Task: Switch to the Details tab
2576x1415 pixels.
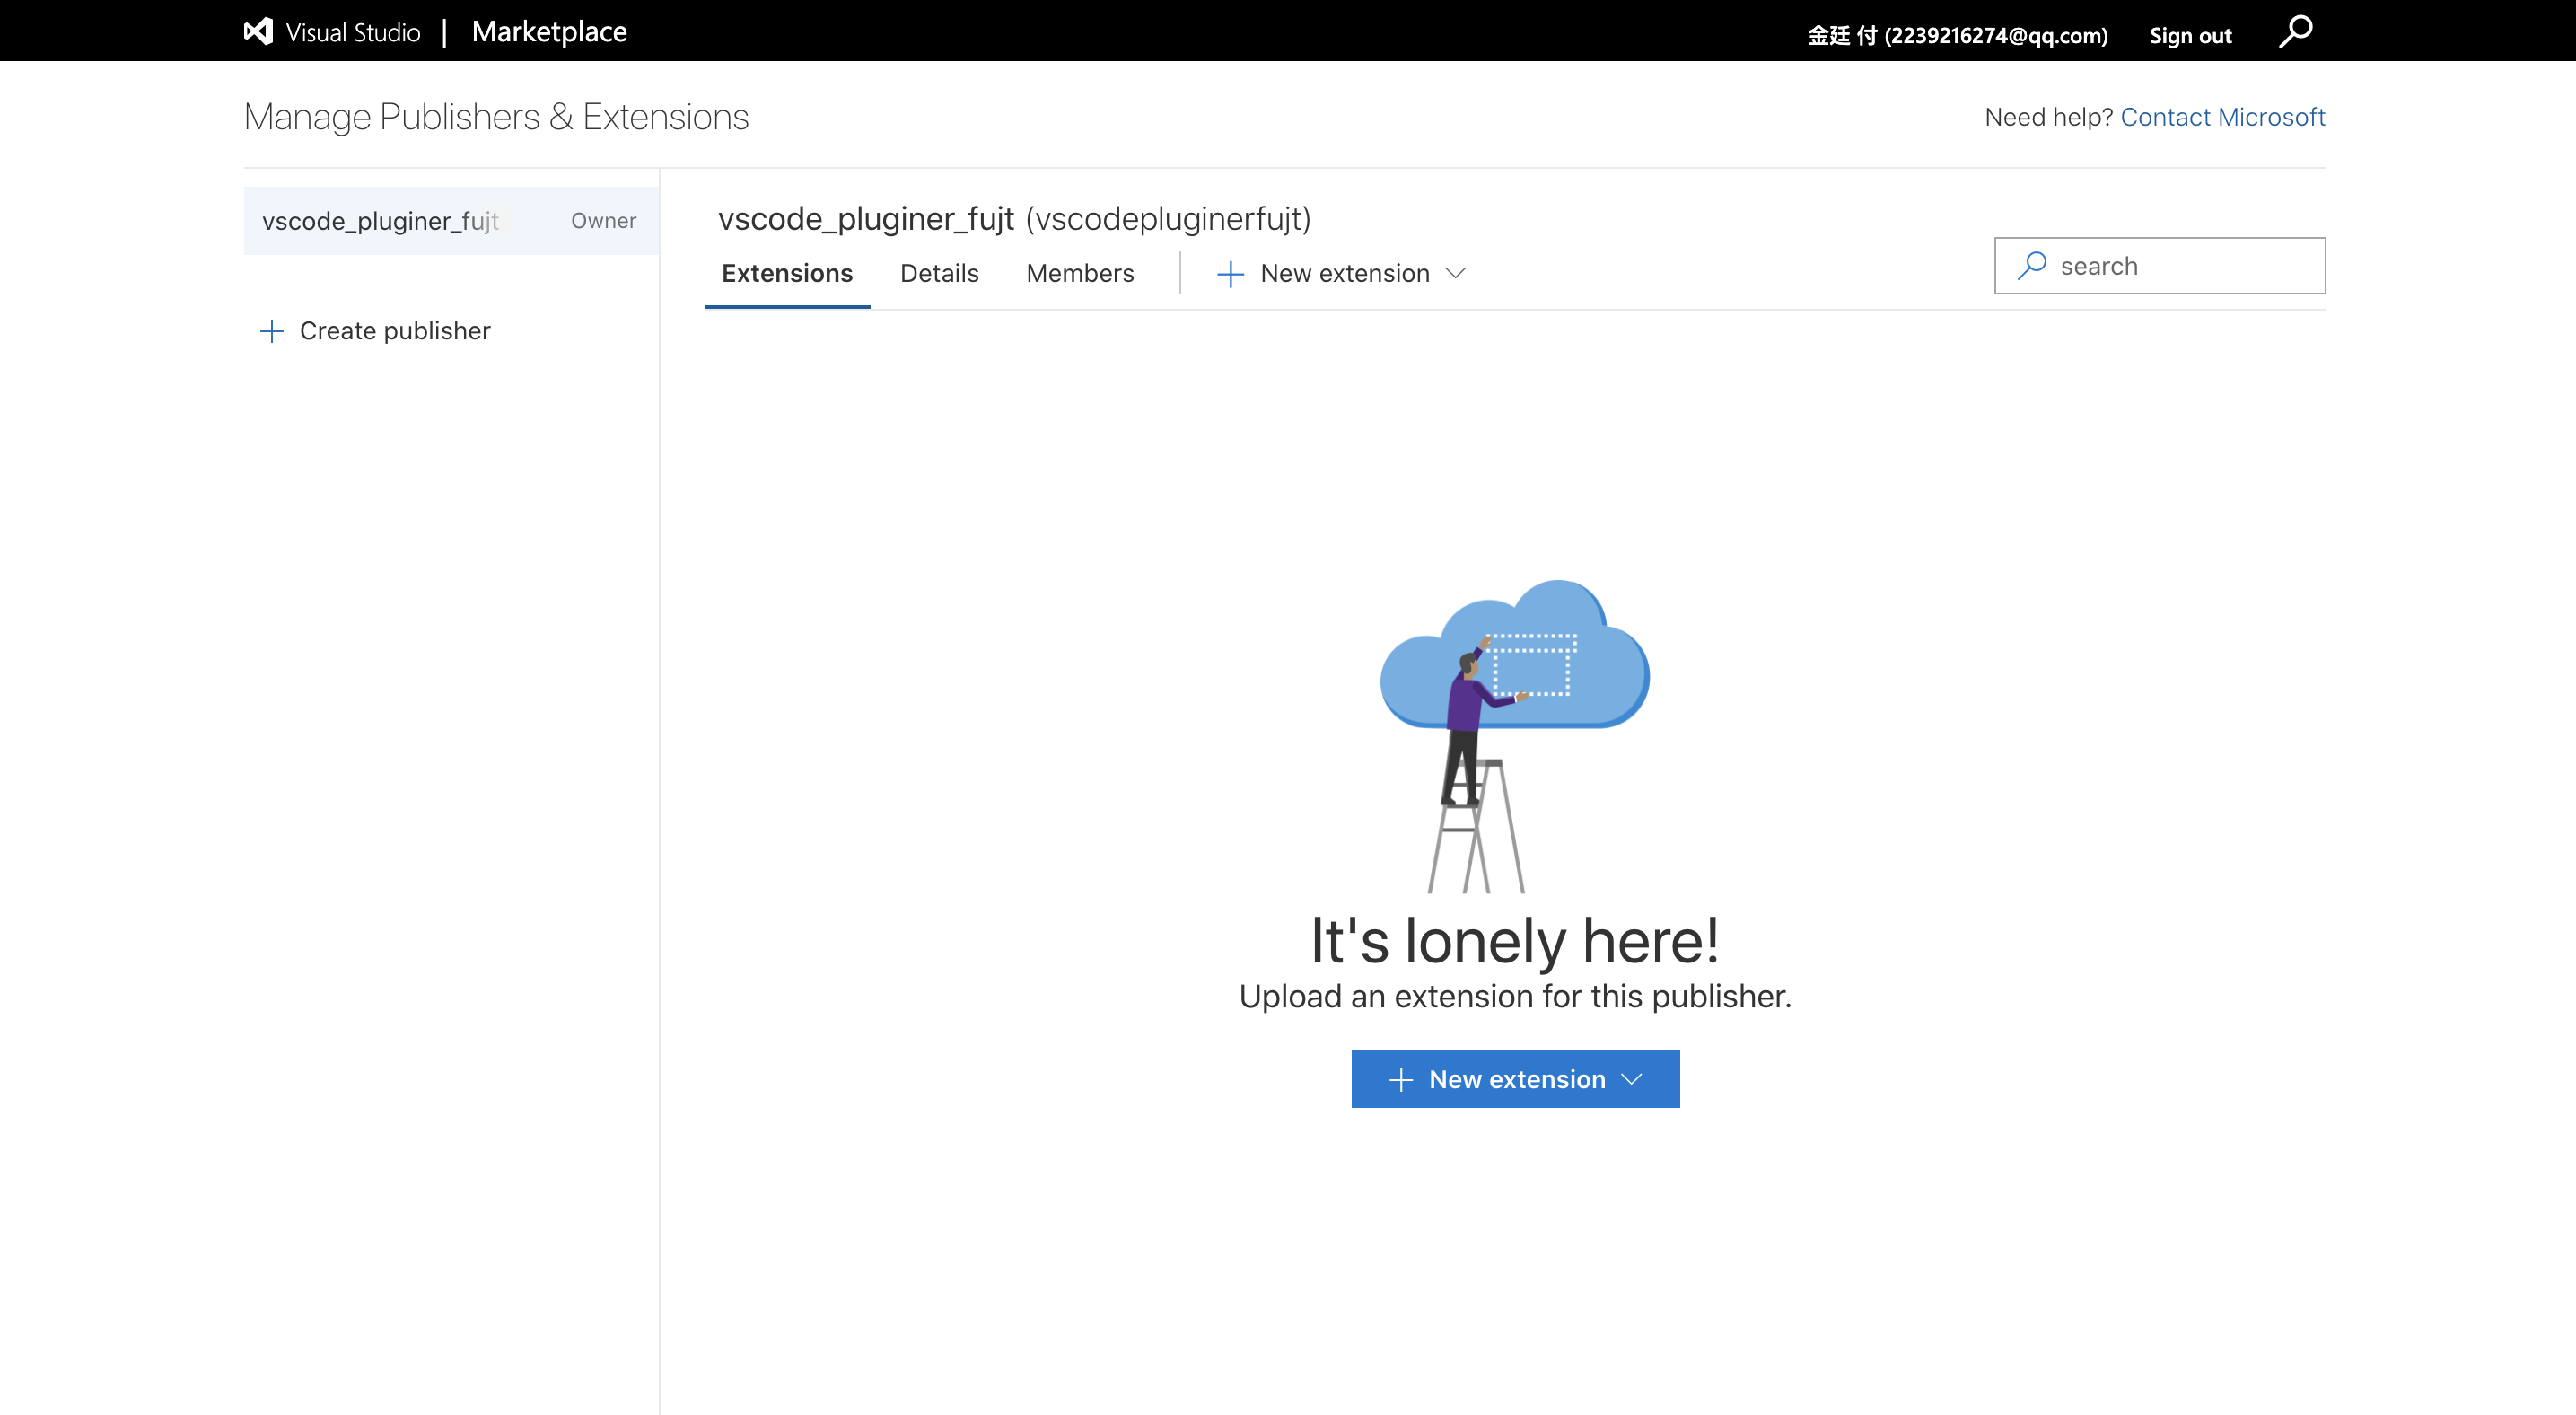Action: coord(939,273)
